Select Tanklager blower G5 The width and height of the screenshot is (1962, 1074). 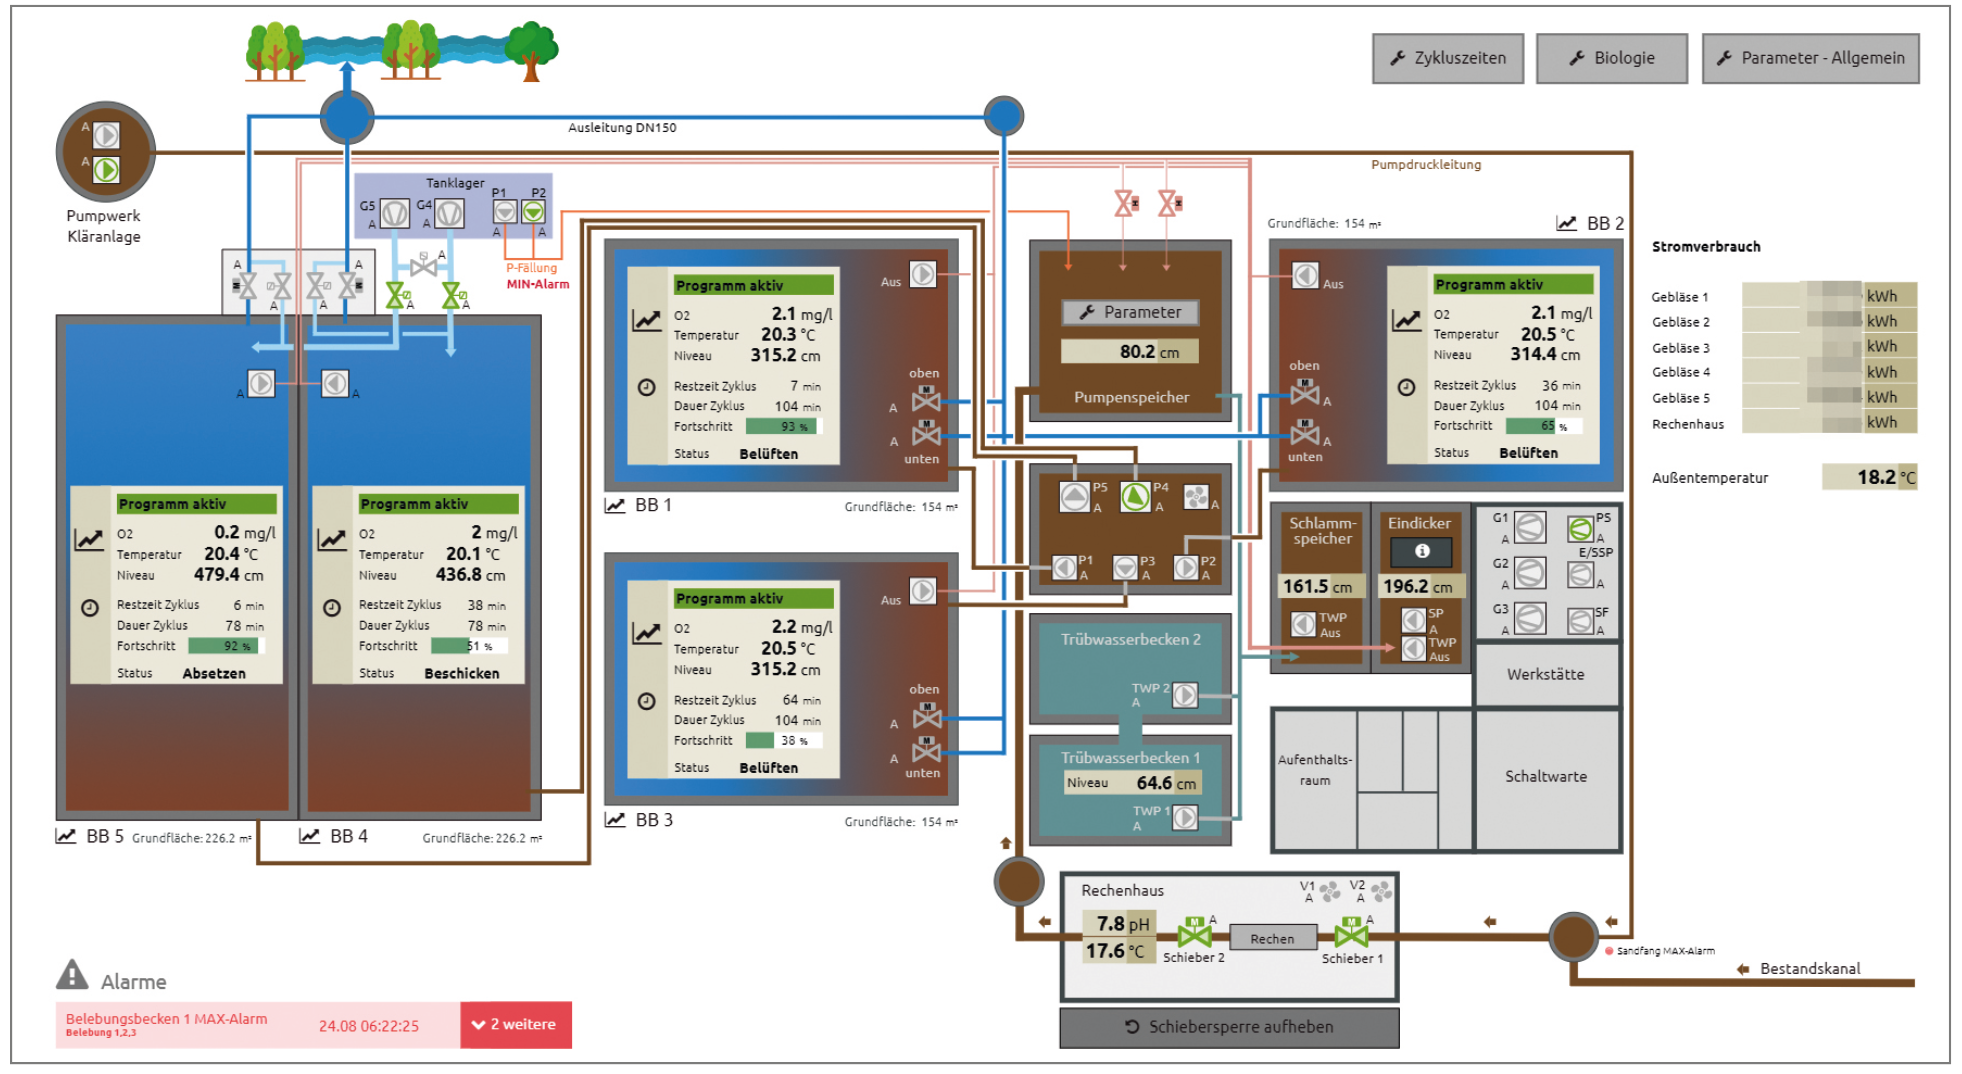(395, 213)
